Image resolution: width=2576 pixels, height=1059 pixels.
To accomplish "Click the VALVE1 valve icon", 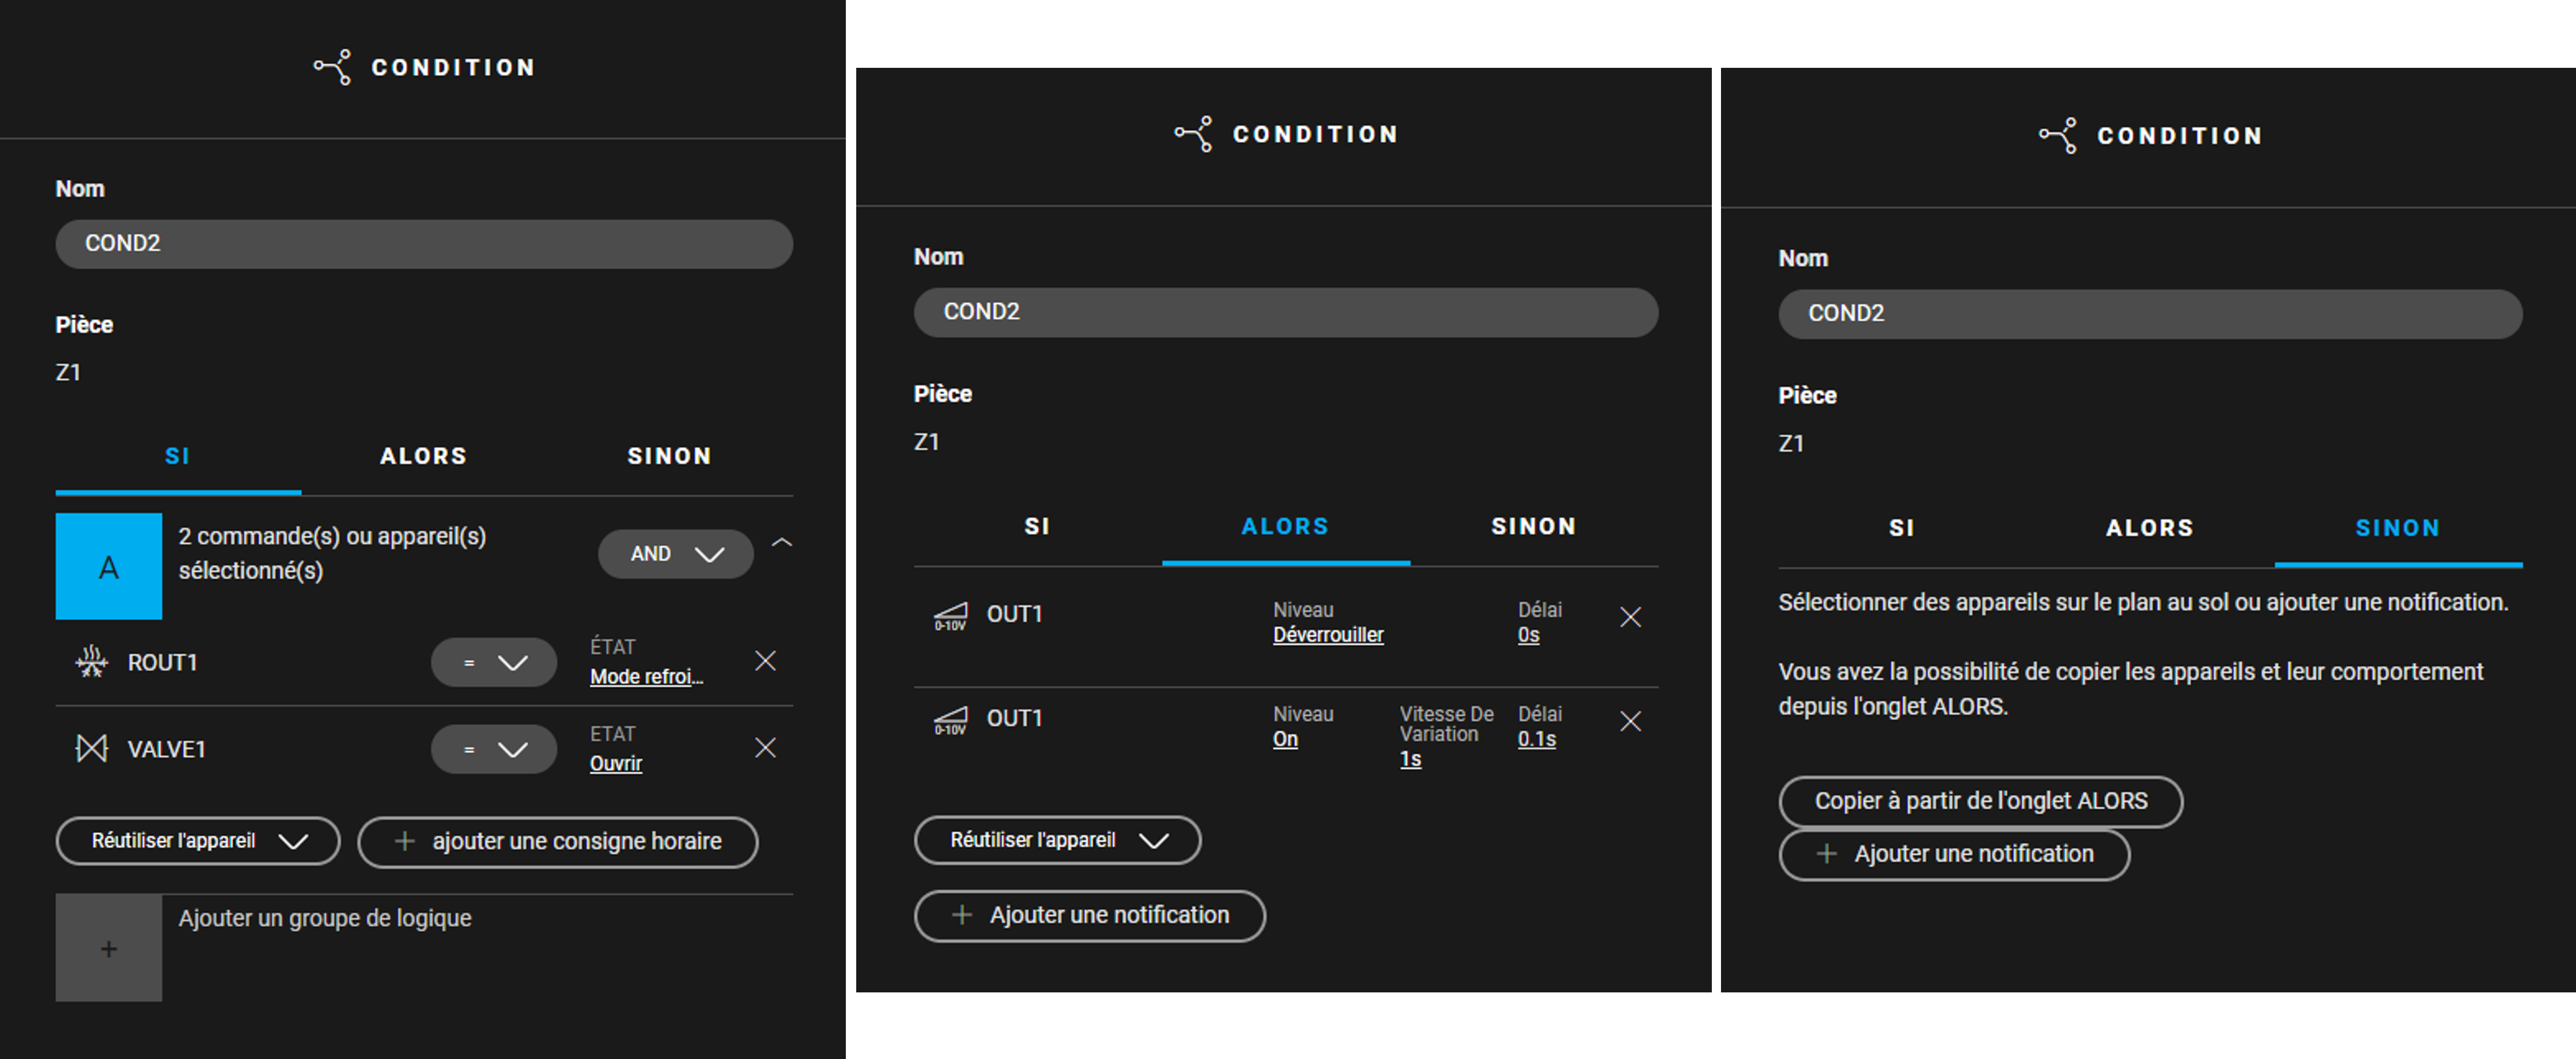I will pyautogui.click(x=92, y=748).
